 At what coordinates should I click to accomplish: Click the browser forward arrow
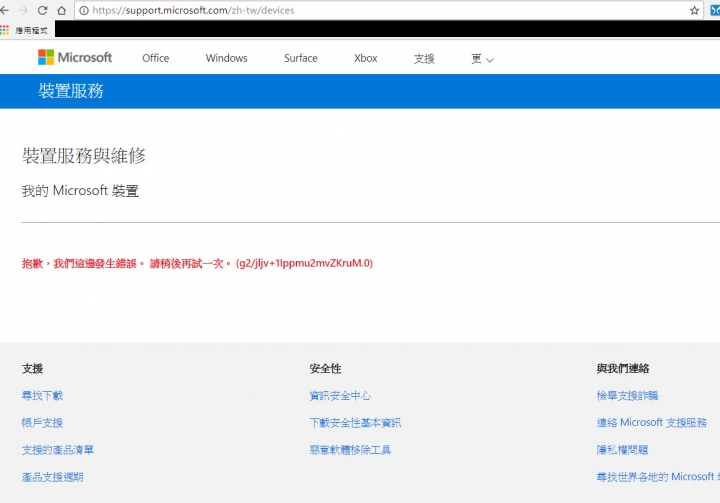click(23, 10)
